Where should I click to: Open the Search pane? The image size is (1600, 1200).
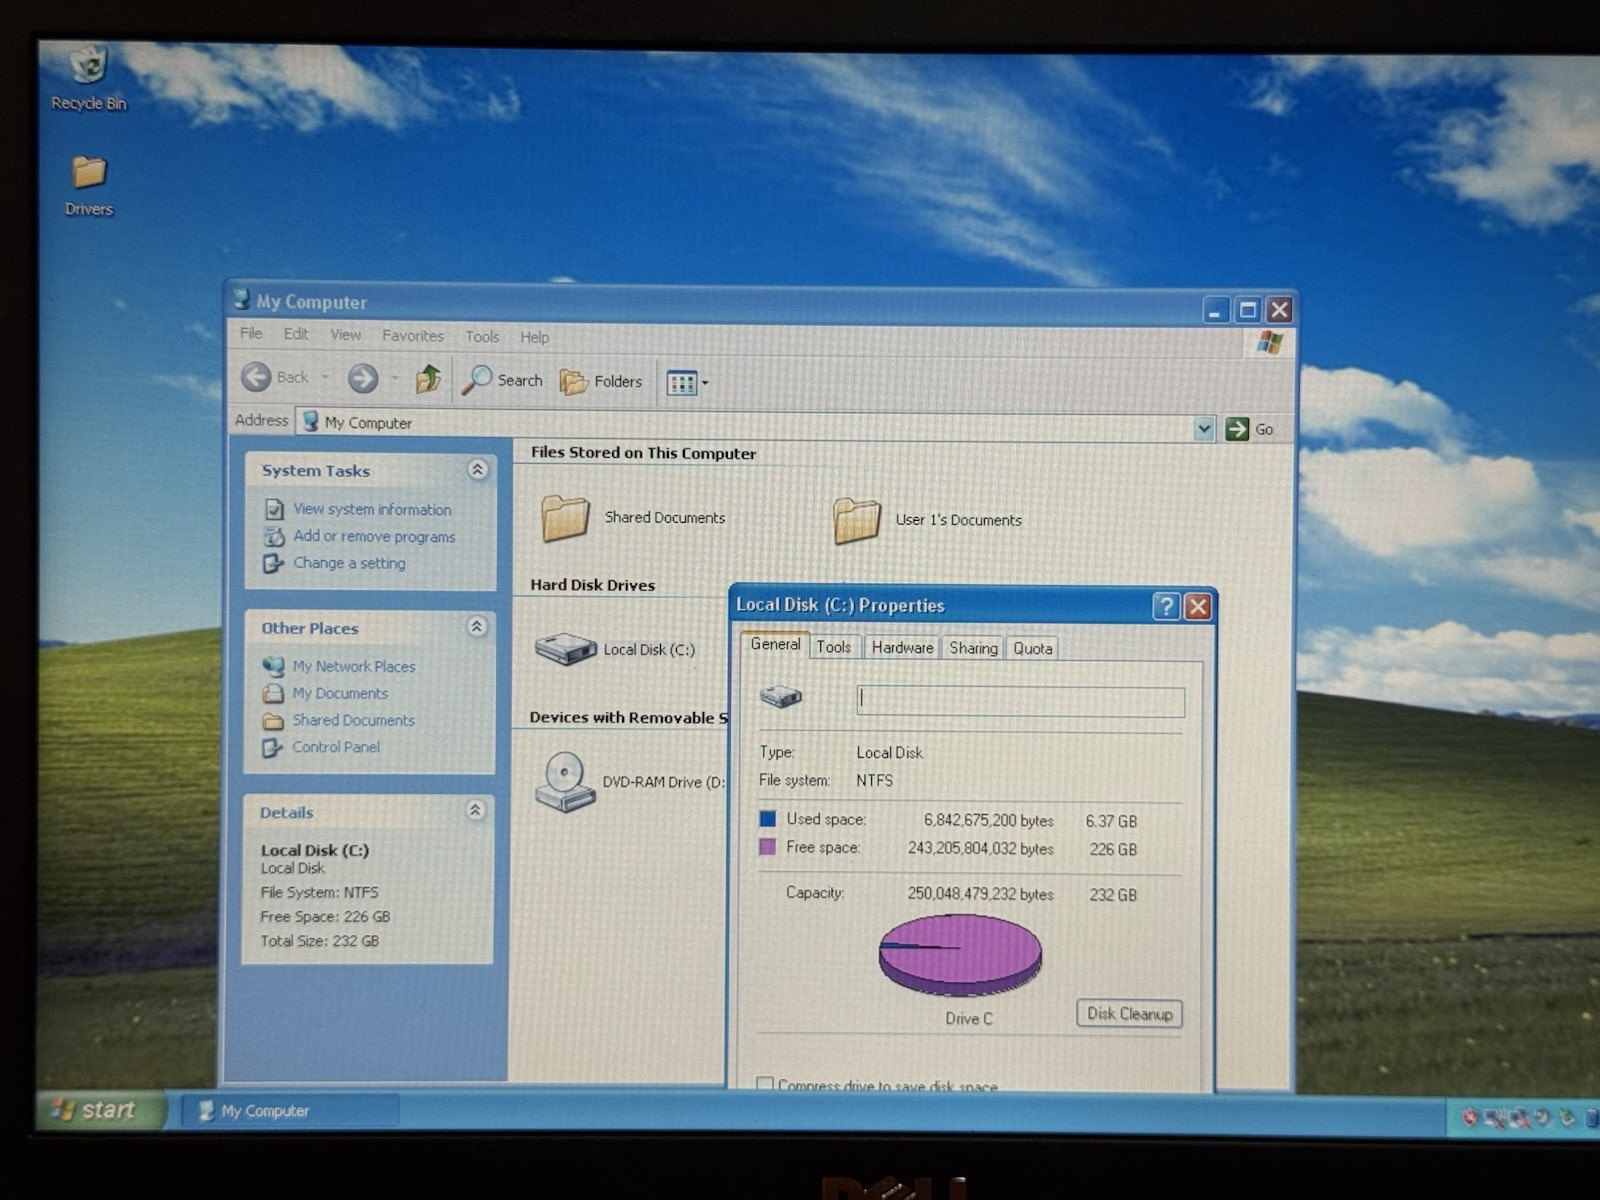(502, 380)
